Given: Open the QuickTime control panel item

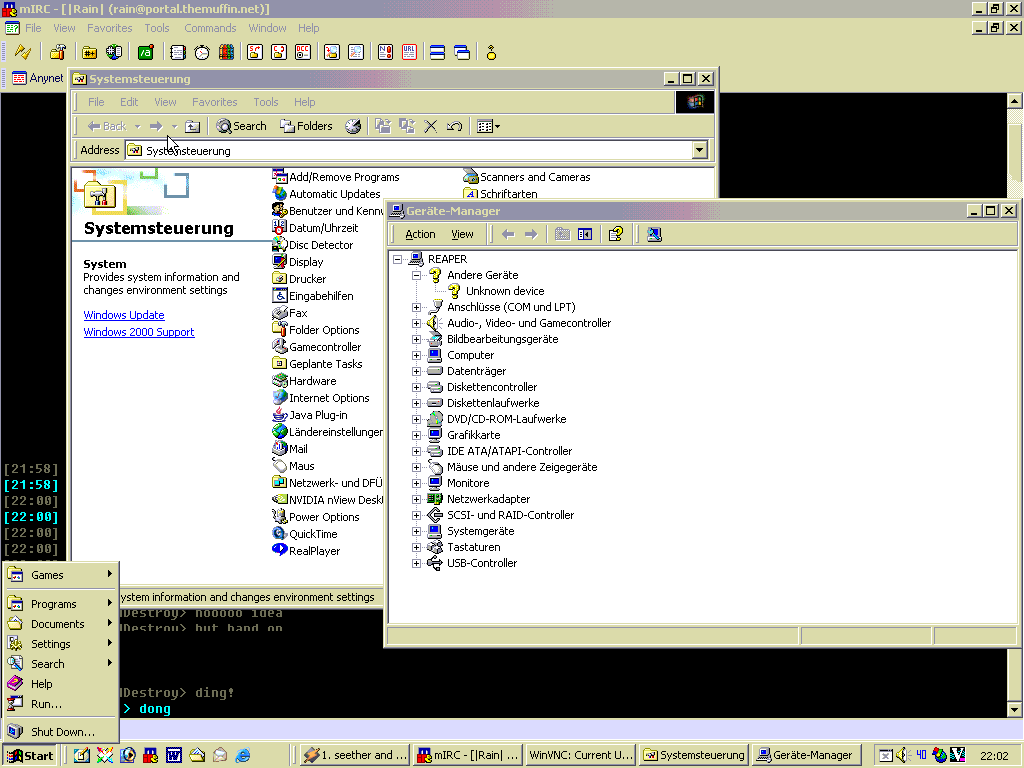Looking at the screenshot, I should coord(305,534).
